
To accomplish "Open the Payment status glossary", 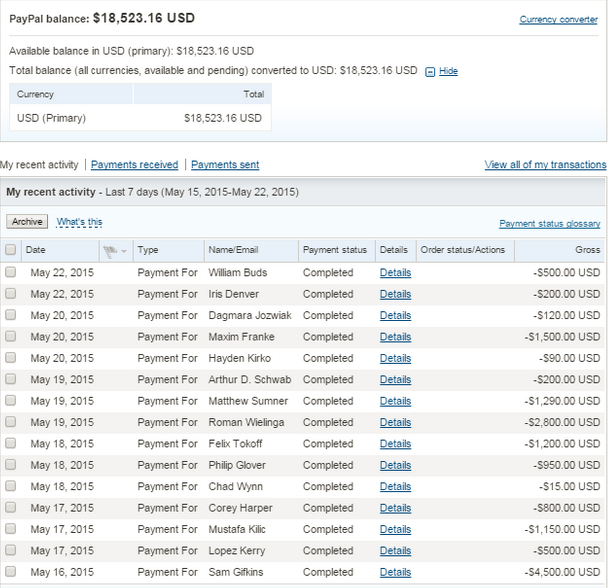I will [549, 224].
